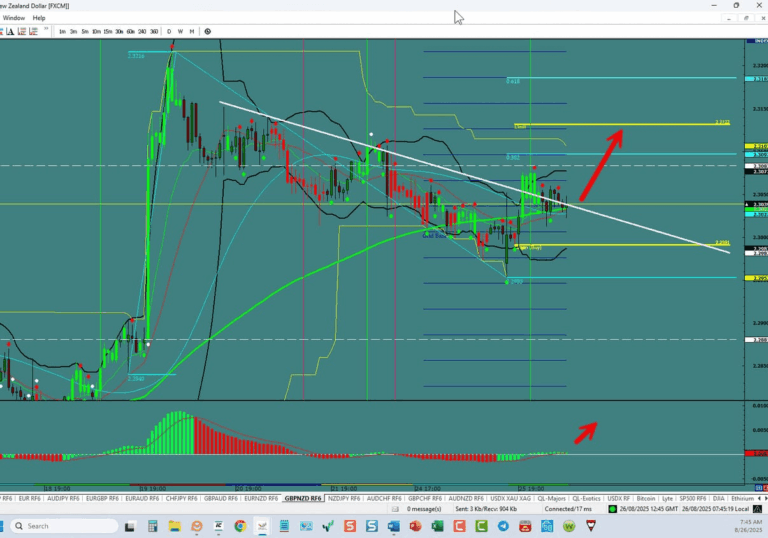Switch to the AUDCHF RF6 chart tab
The width and height of the screenshot is (768, 538).
(x=384, y=498)
